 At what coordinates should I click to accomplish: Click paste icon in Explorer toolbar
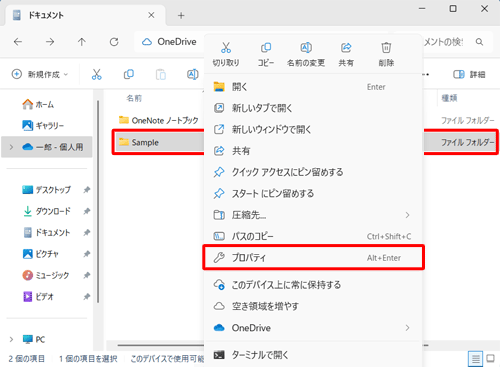161,74
